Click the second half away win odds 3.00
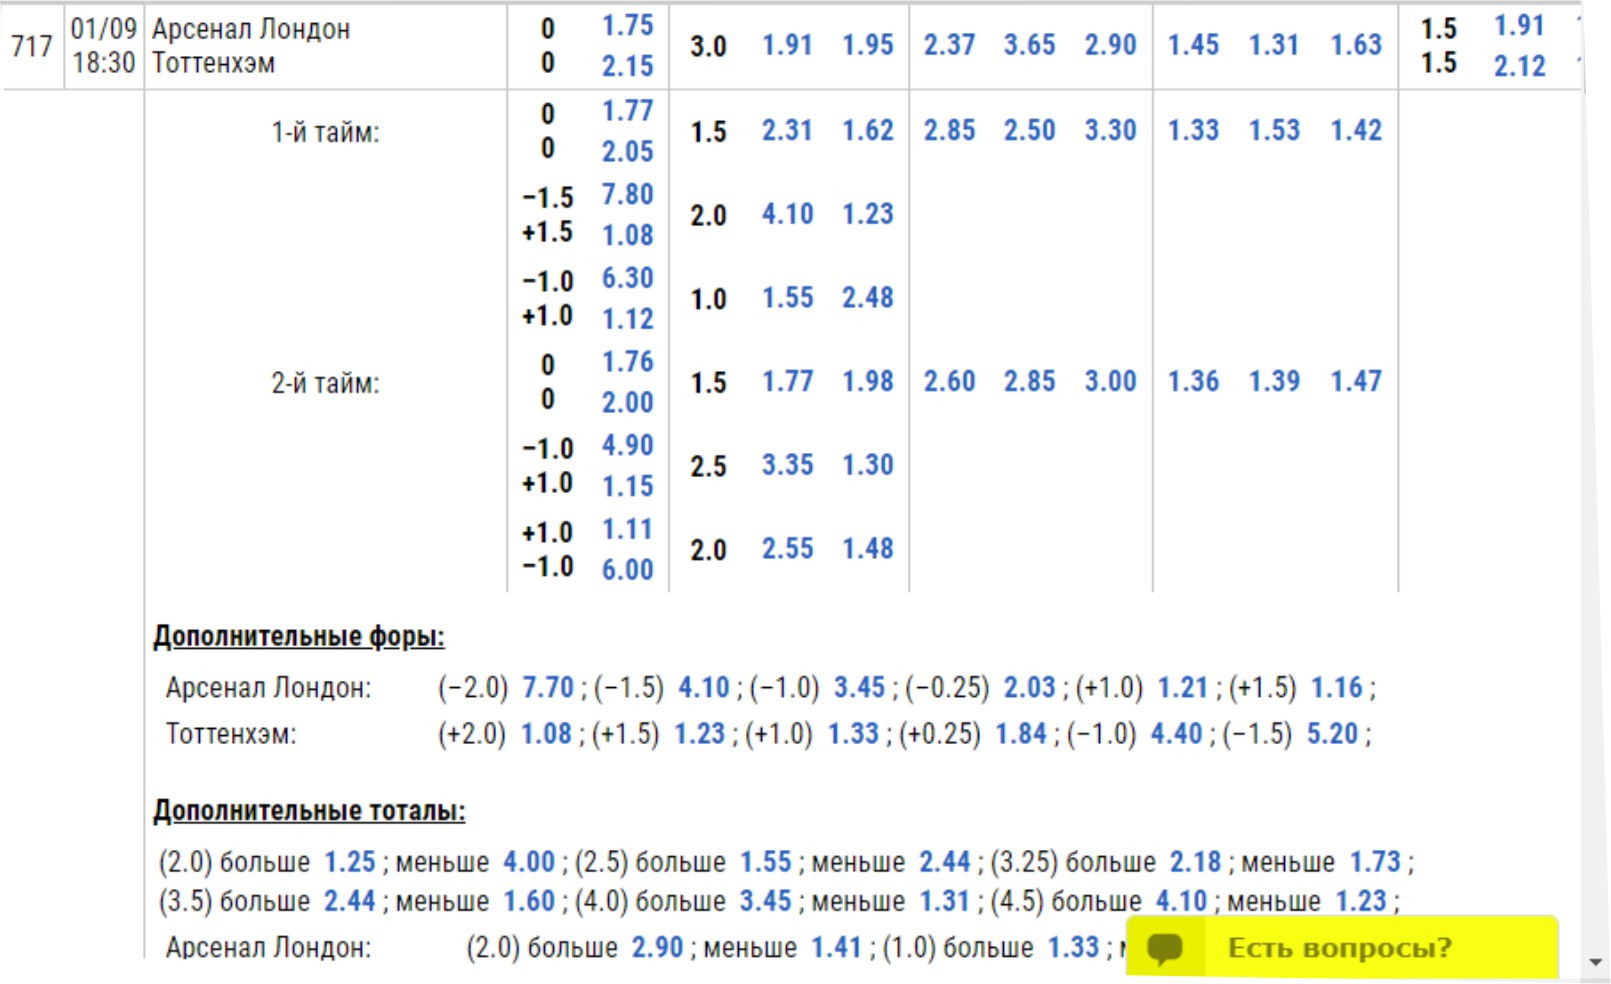 point(1110,381)
